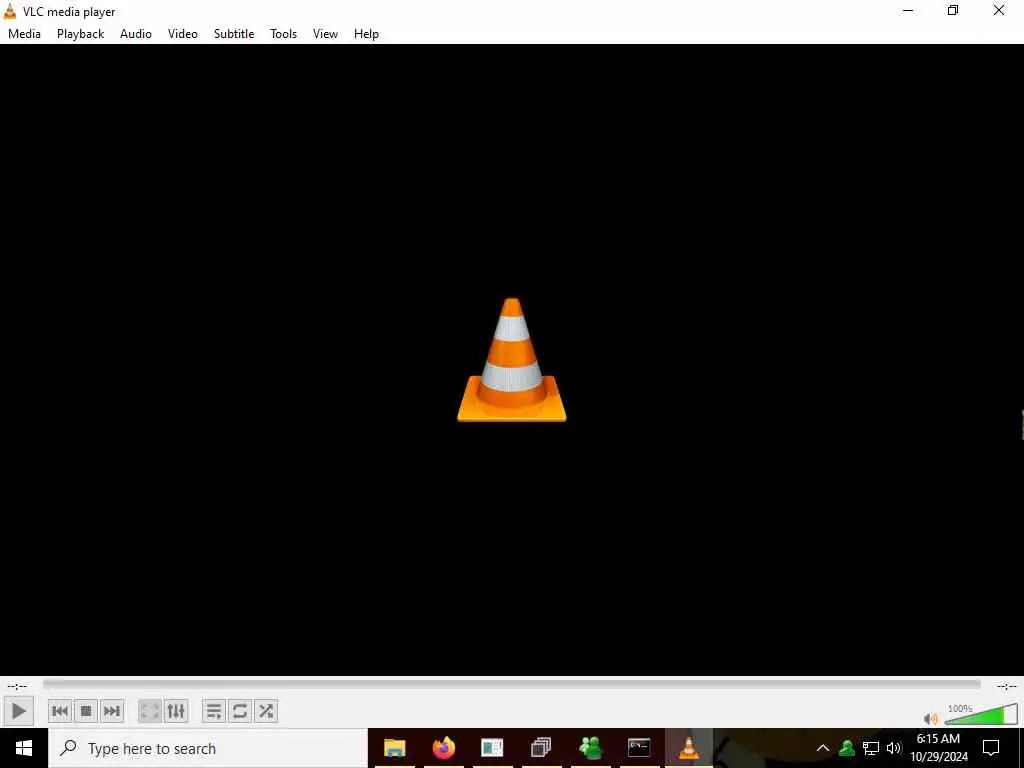Open the Help menu

pos(366,34)
